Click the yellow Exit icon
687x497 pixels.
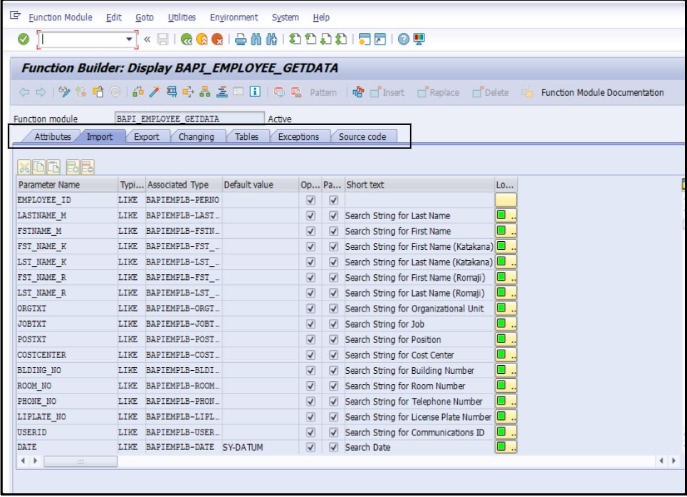202,39
